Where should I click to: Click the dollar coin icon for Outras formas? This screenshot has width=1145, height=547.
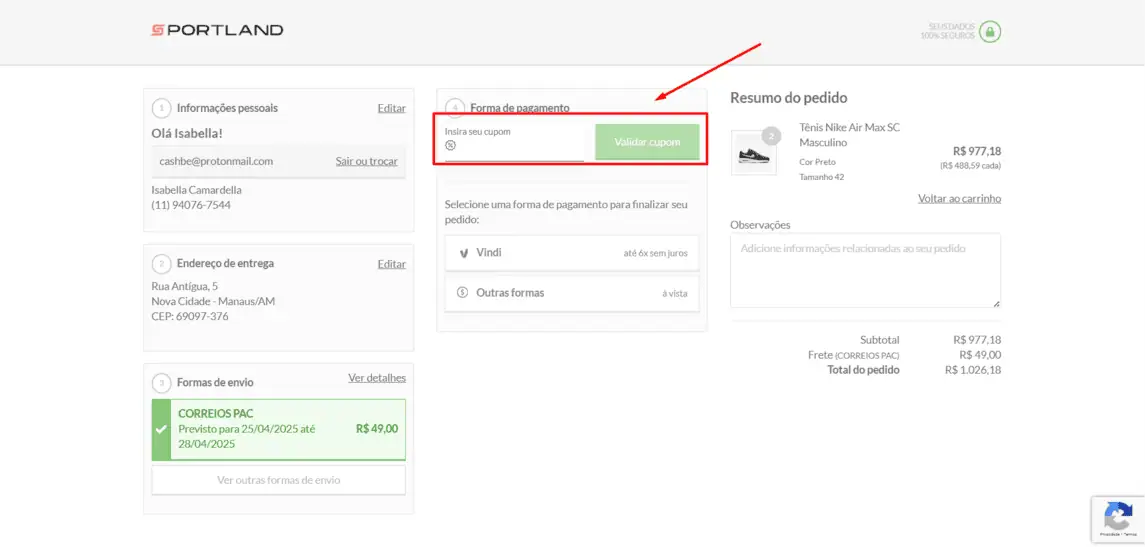(x=462, y=292)
